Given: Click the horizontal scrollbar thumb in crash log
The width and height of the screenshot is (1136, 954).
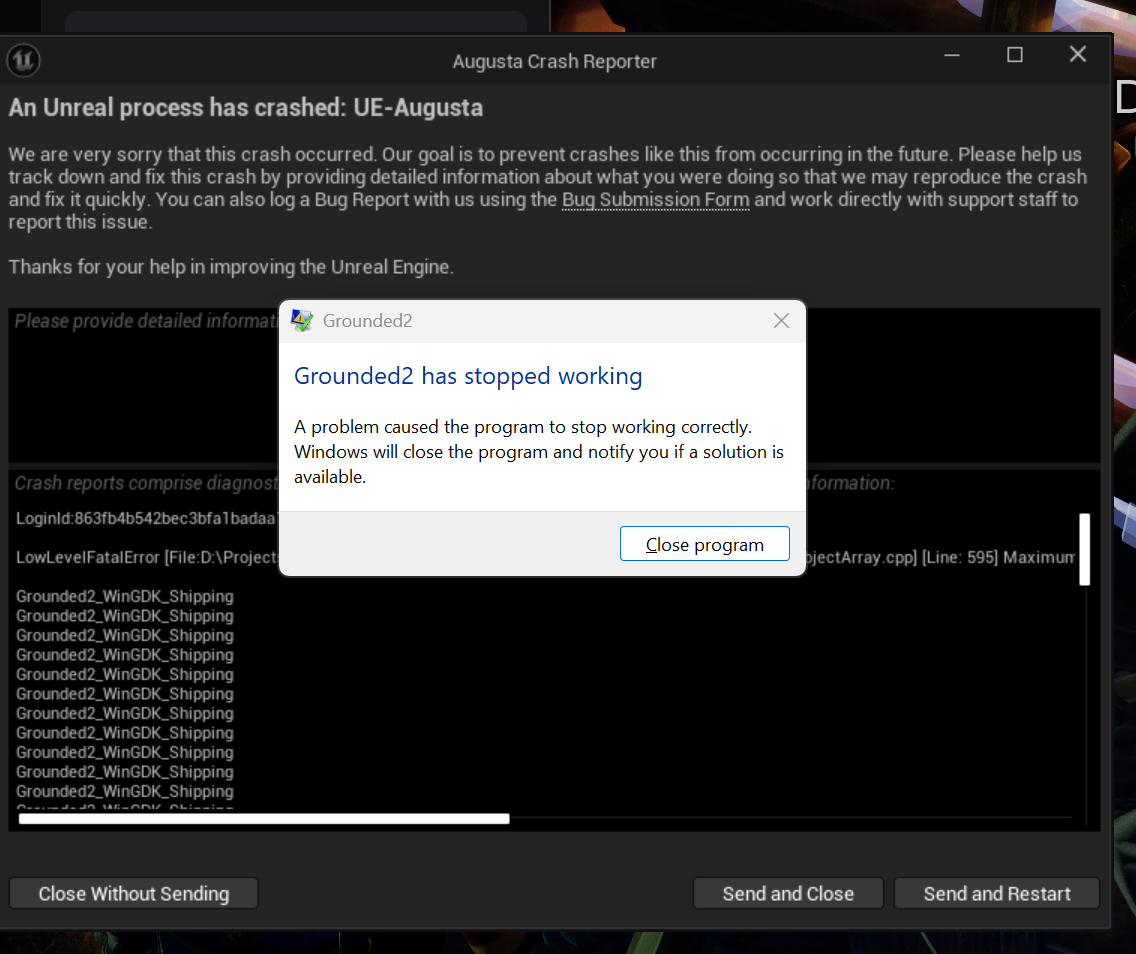Looking at the screenshot, I should [264, 819].
